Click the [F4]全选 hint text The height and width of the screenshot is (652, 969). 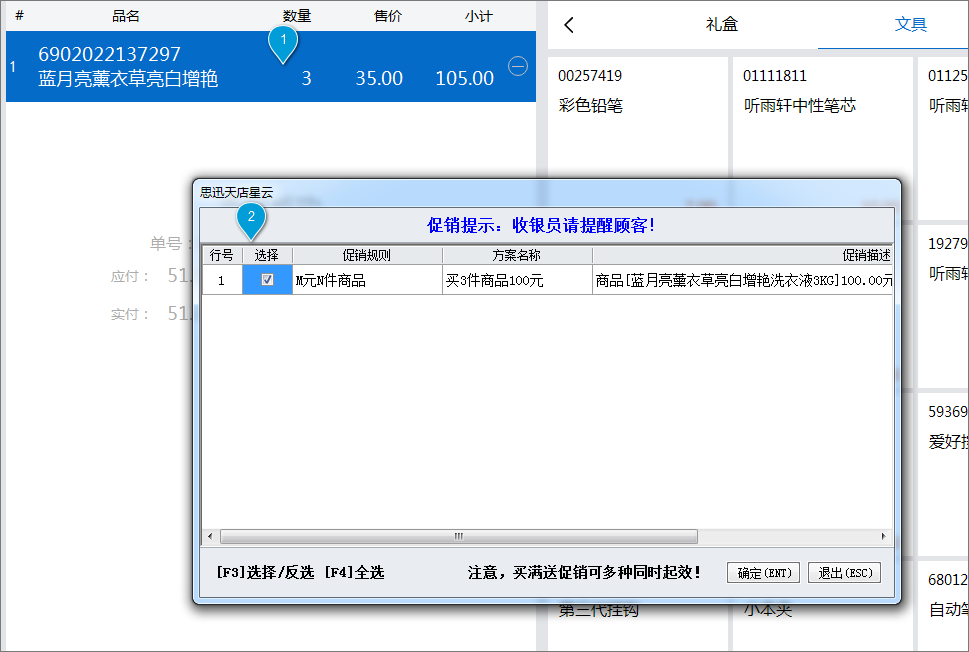(354, 573)
